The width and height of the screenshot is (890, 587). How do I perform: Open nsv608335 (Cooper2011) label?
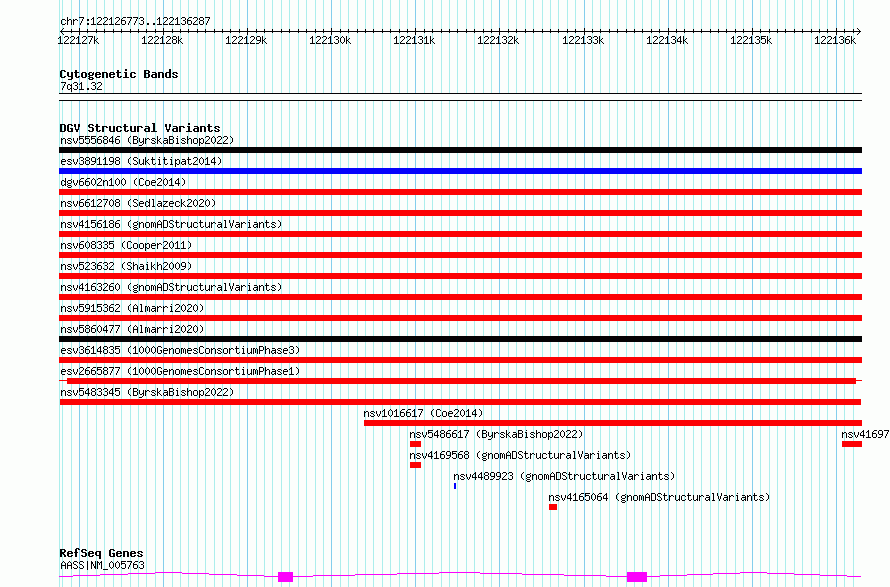click(x=126, y=245)
